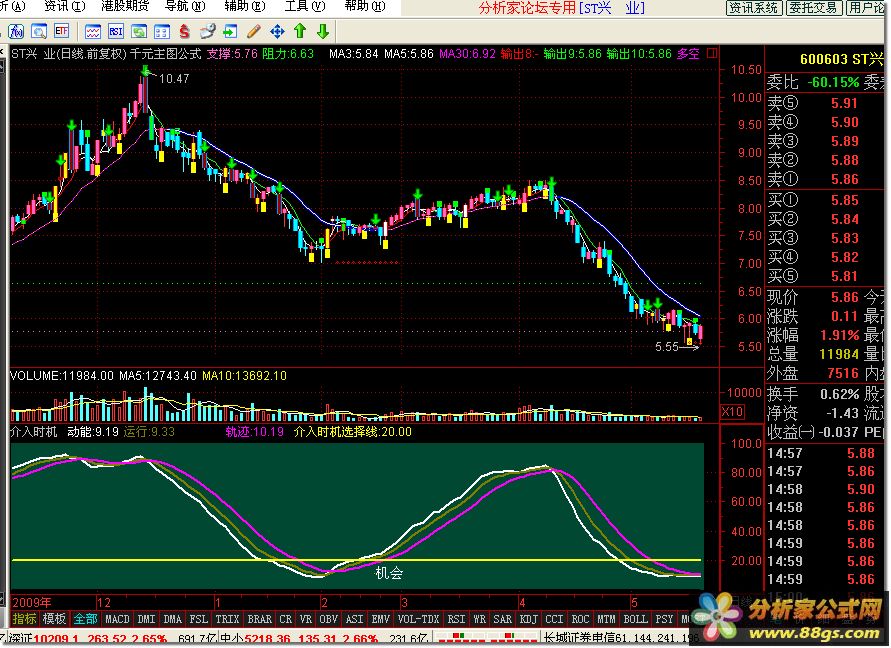Select the VR indicator tab

coord(306,619)
